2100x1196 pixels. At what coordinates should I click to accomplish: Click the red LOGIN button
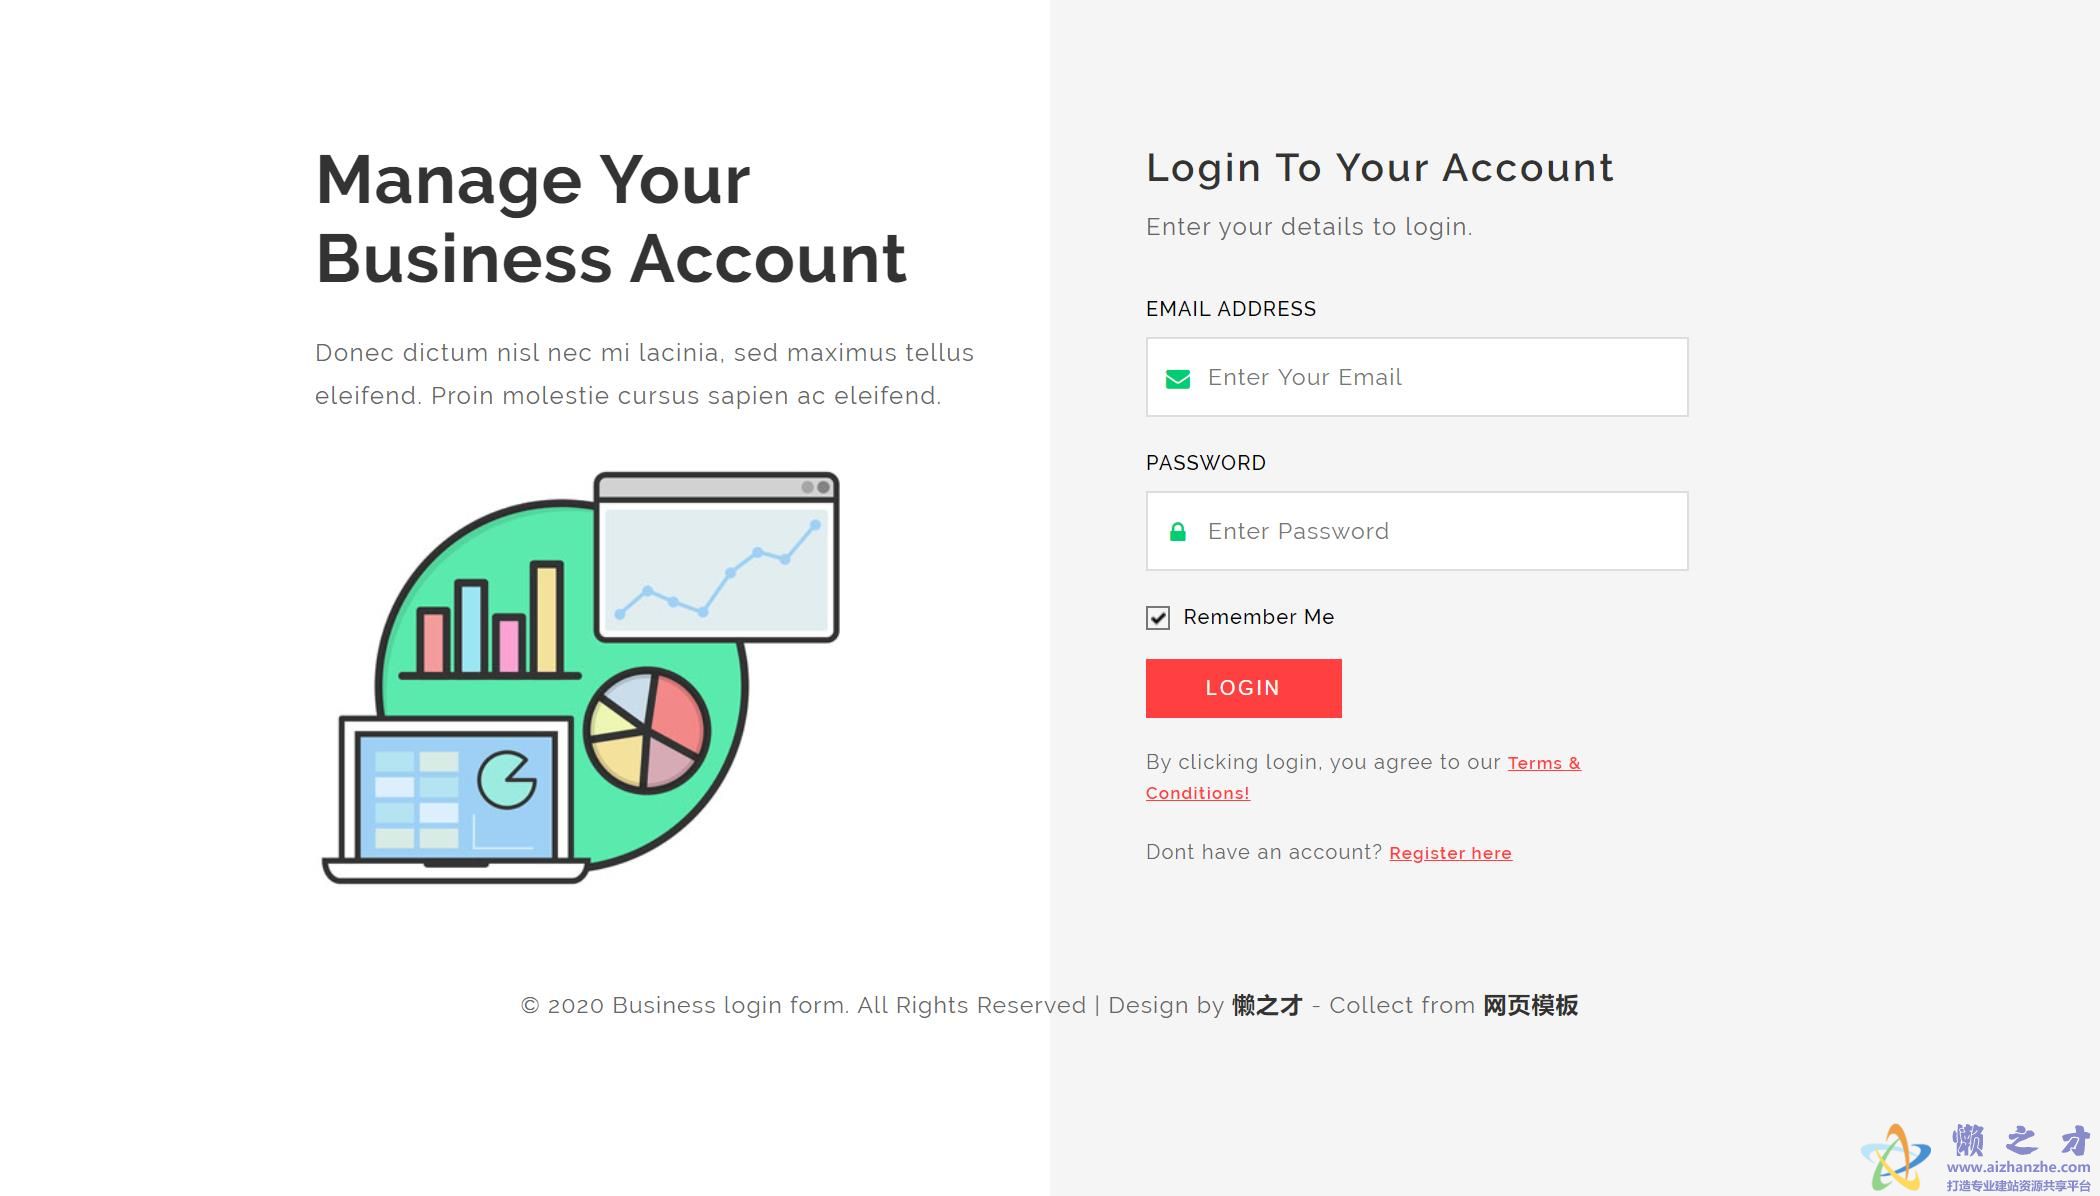(x=1243, y=688)
